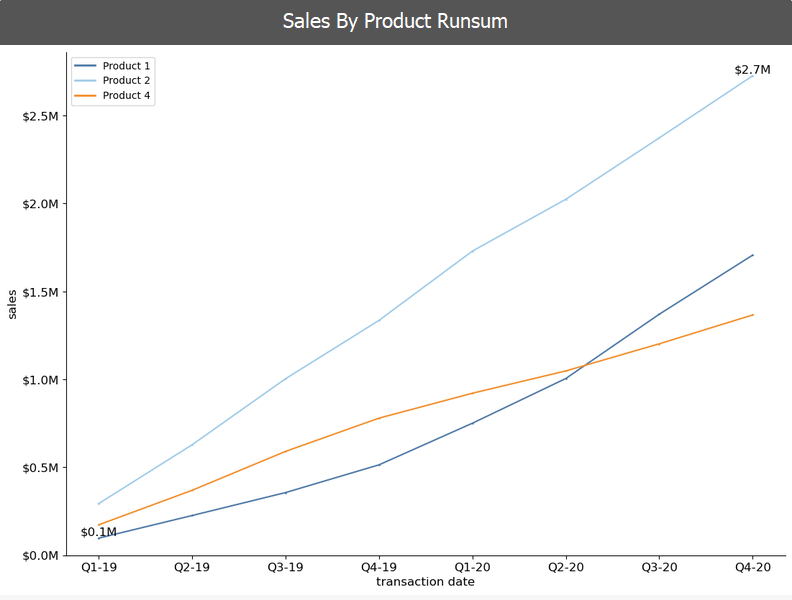This screenshot has height=600, width=792.
Task: Click the Q2-19 x-axis label
Action: click(192, 567)
